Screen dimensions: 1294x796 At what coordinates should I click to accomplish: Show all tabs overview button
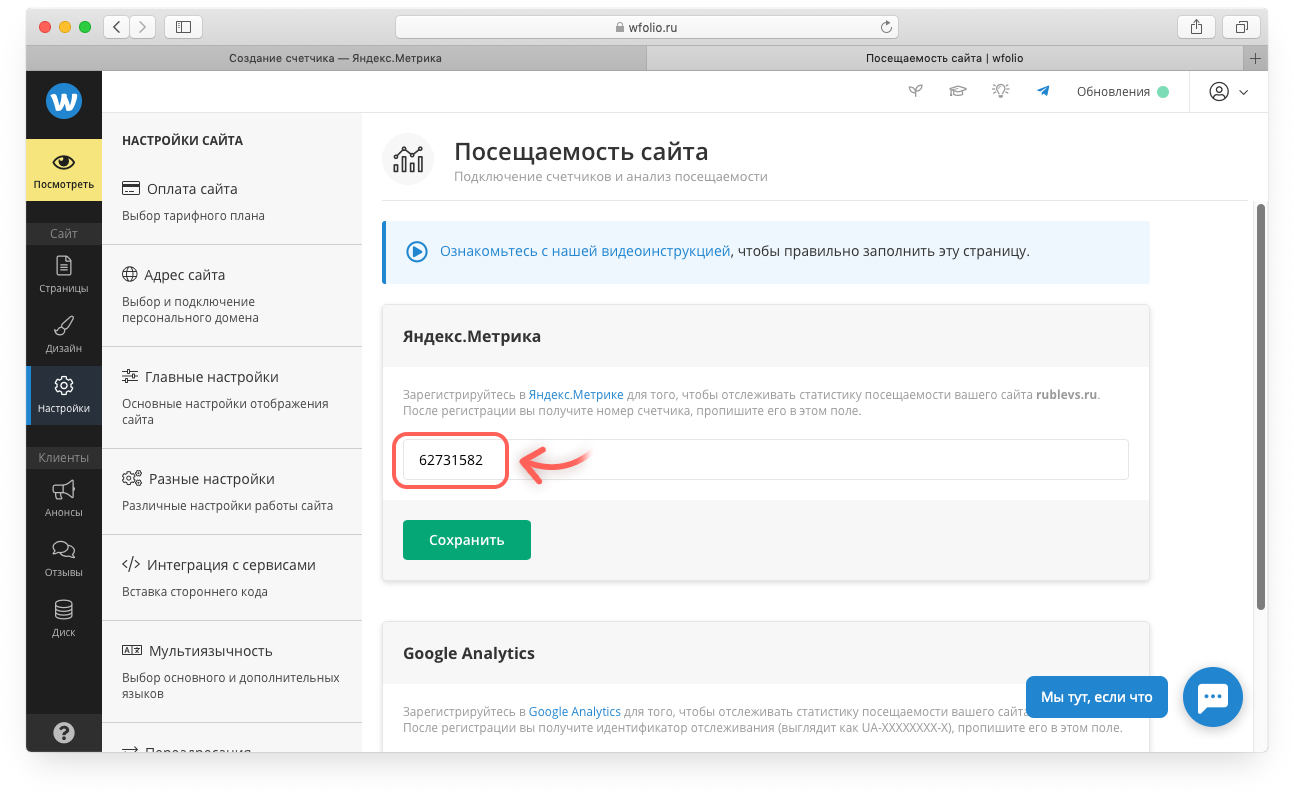tap(1241, 27)
